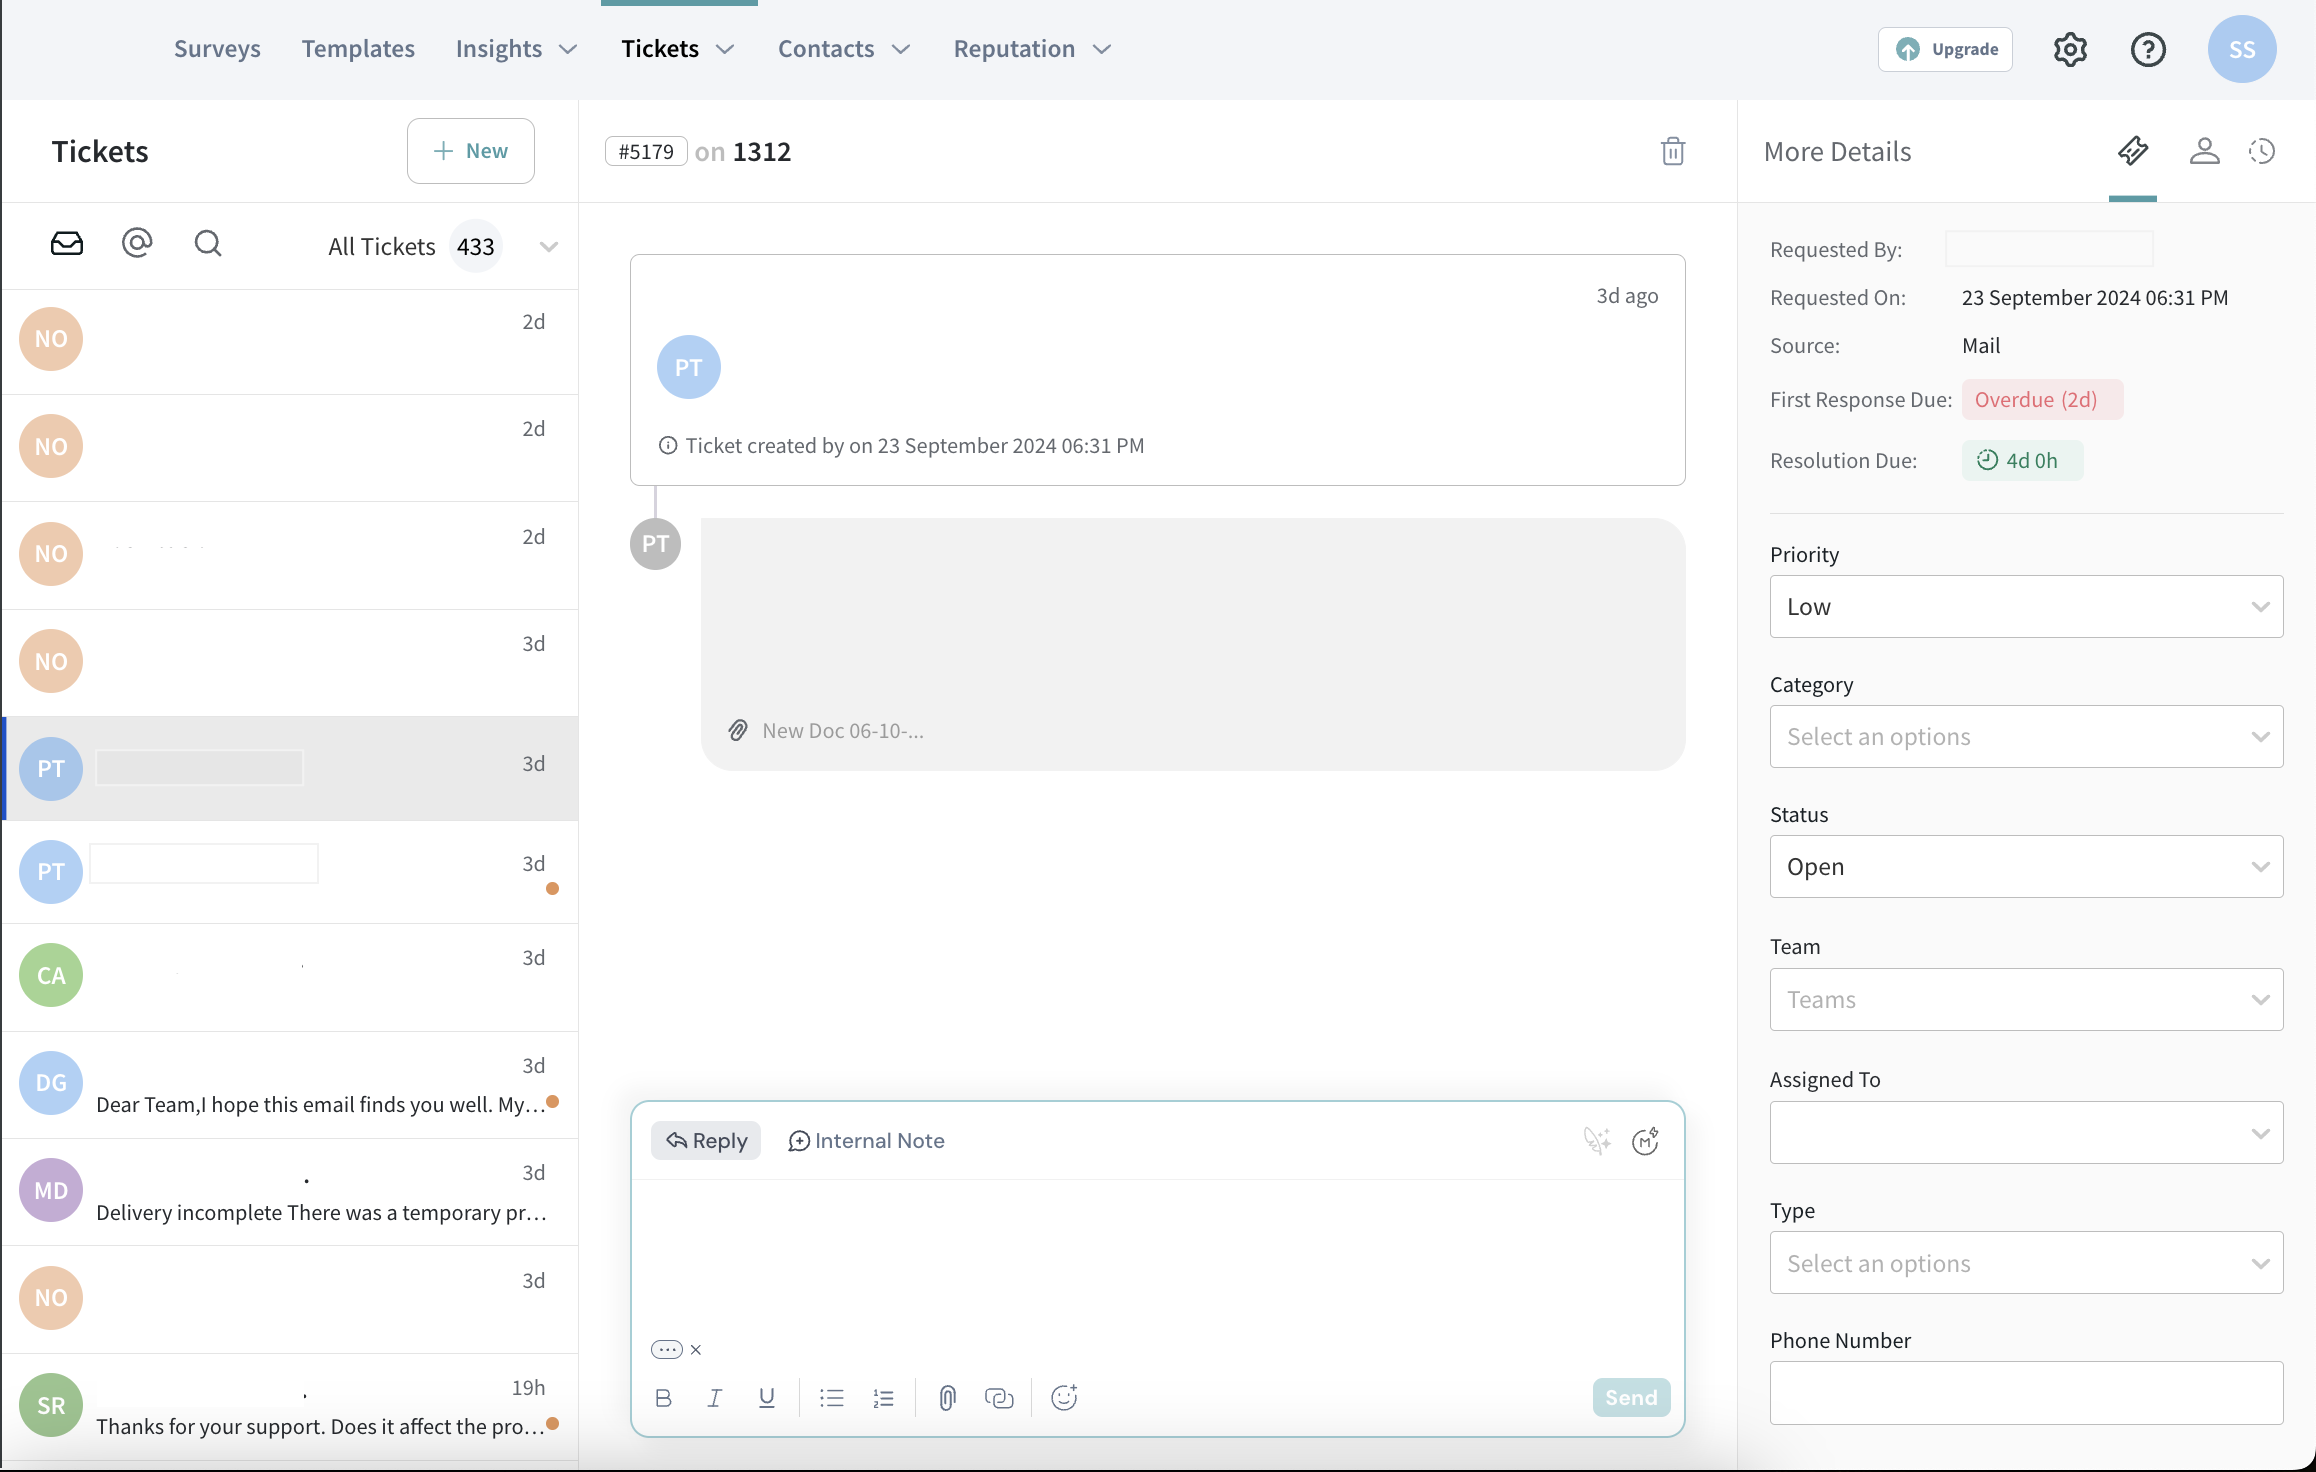Open the Status dropdown showing Open
Image resolution: width=2316 pixels, height=1472 pixels.
pos(2026,867)
